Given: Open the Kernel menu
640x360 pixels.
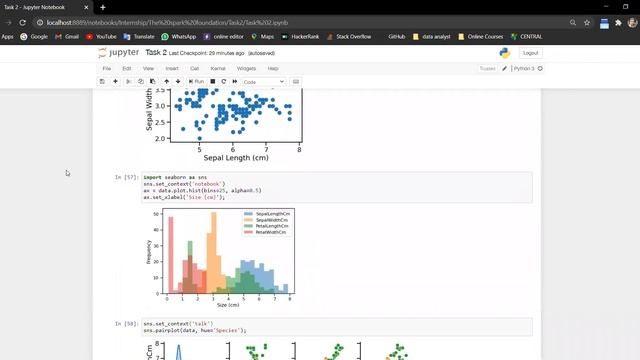Looking at the screenshot, I should [218, 69].
